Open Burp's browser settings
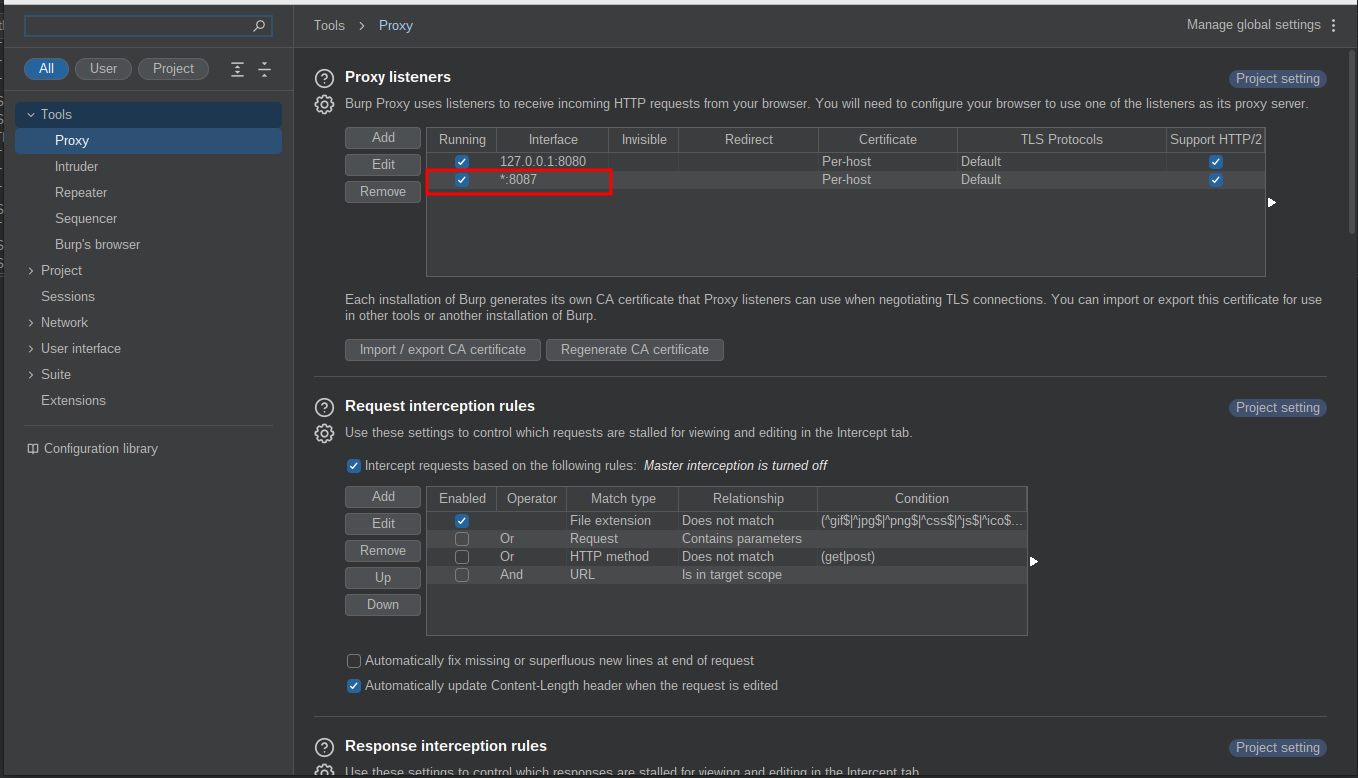 pos(98,245)
